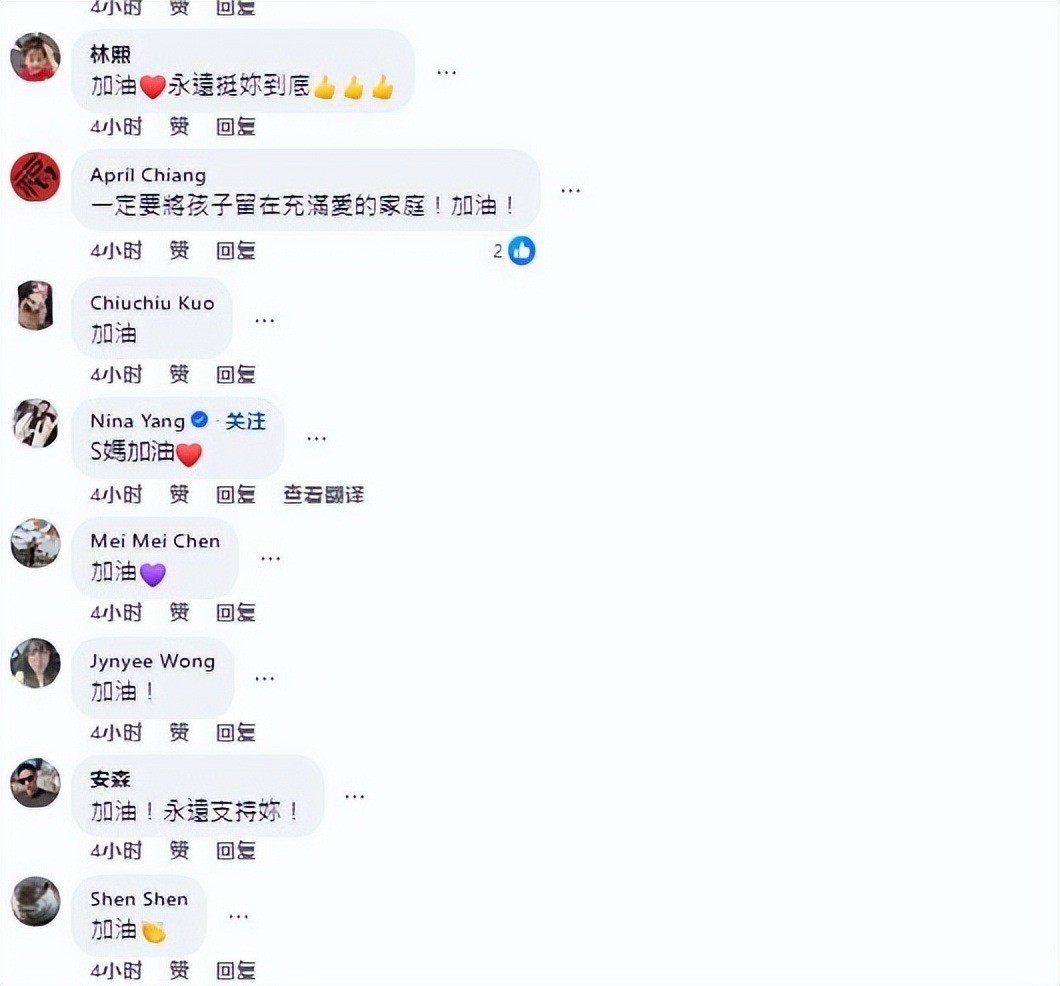The image size is (1060, 986).
Task: Click 查看翻译 under Nina Yang's comment
Action: click(323, 495)
